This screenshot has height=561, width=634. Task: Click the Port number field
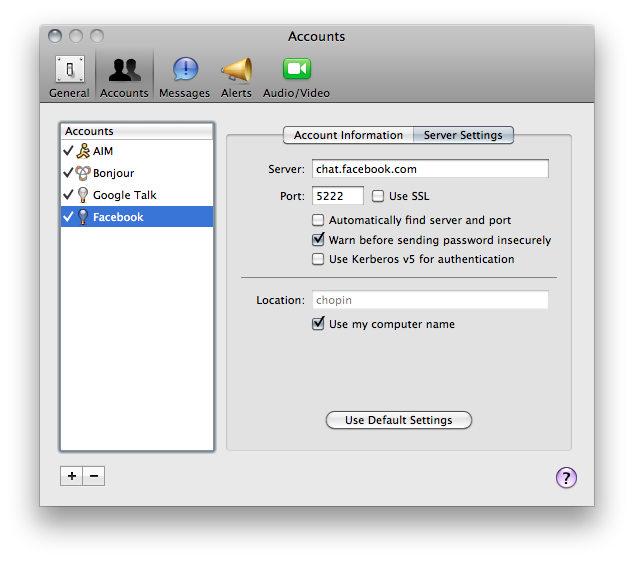click(337, 196)
